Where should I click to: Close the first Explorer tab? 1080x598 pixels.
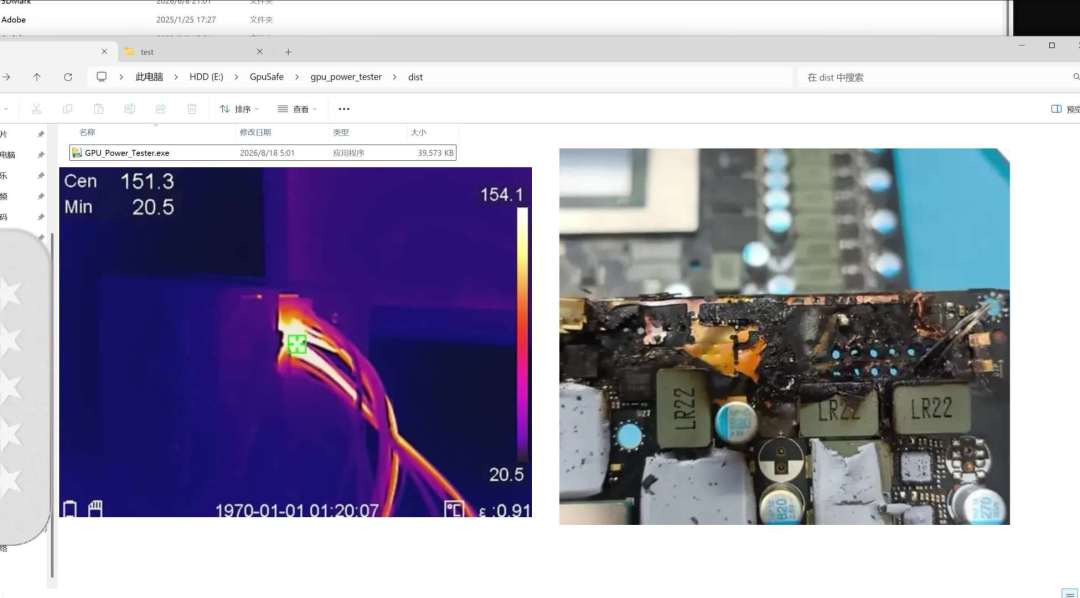point(104,52)
